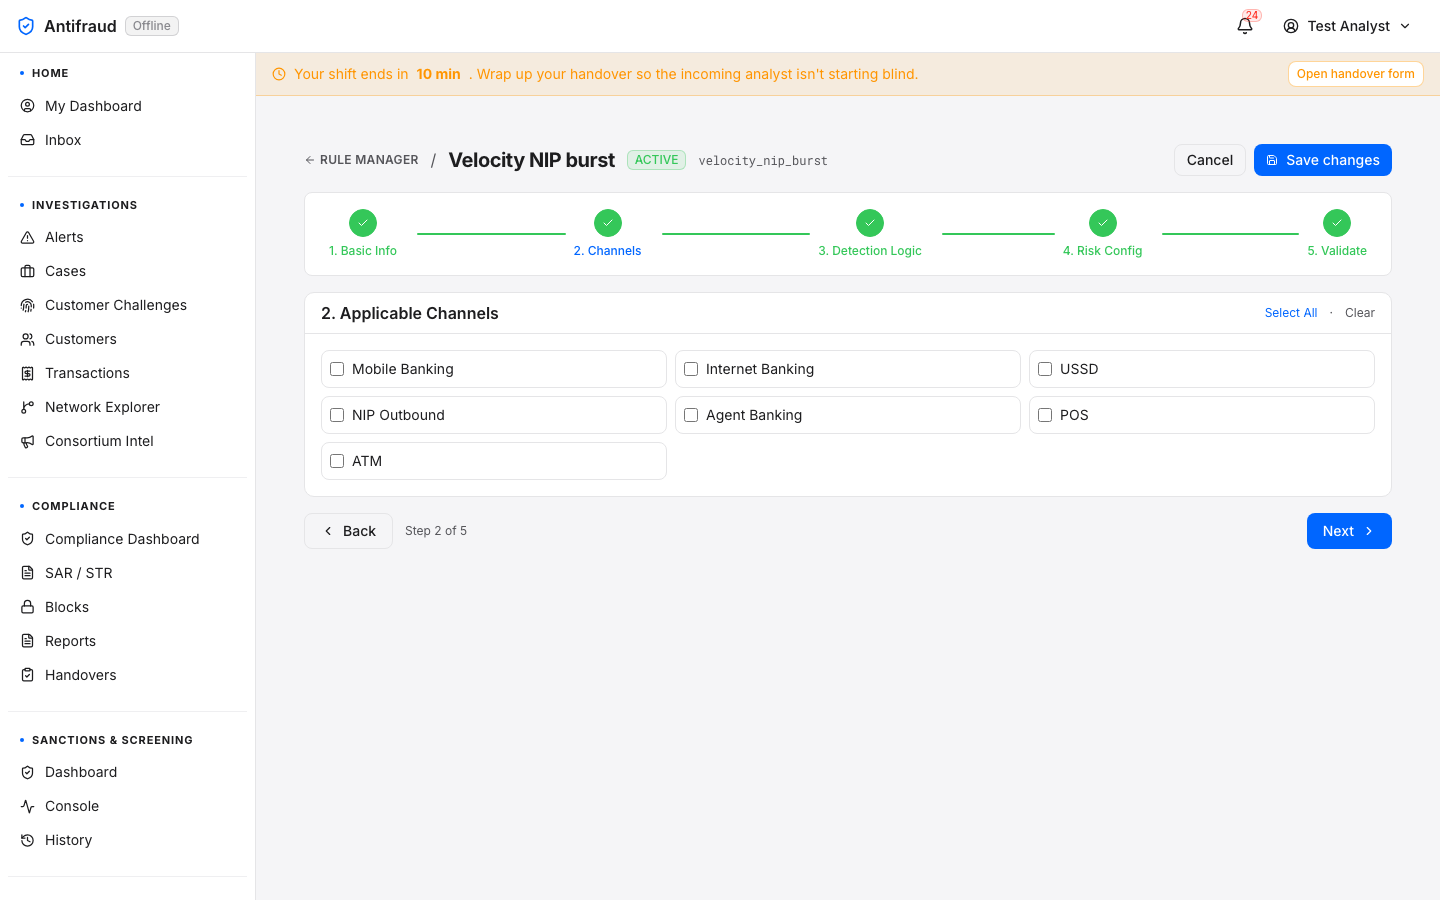Click the Back button
The width and height of the screenshot is (1440, 900).
pyautogui.click(x=348, y=531)
